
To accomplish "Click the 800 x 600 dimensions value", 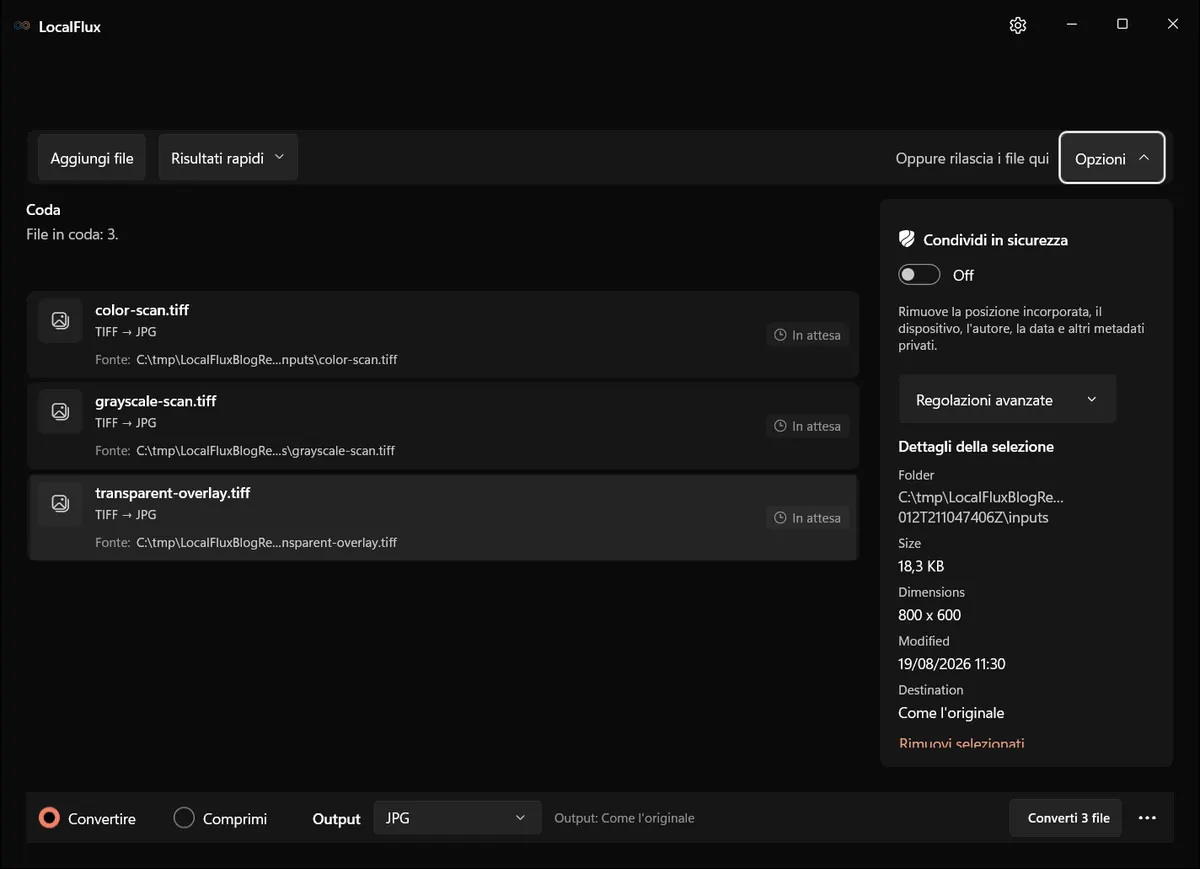I will [x=930, y=615].
